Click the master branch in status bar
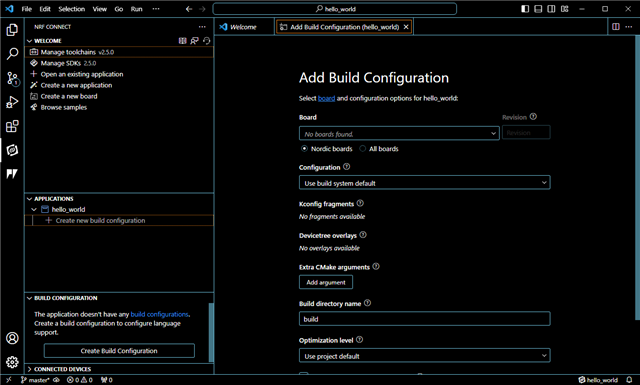Screen dimensions: 640x385 coord(35,380)
